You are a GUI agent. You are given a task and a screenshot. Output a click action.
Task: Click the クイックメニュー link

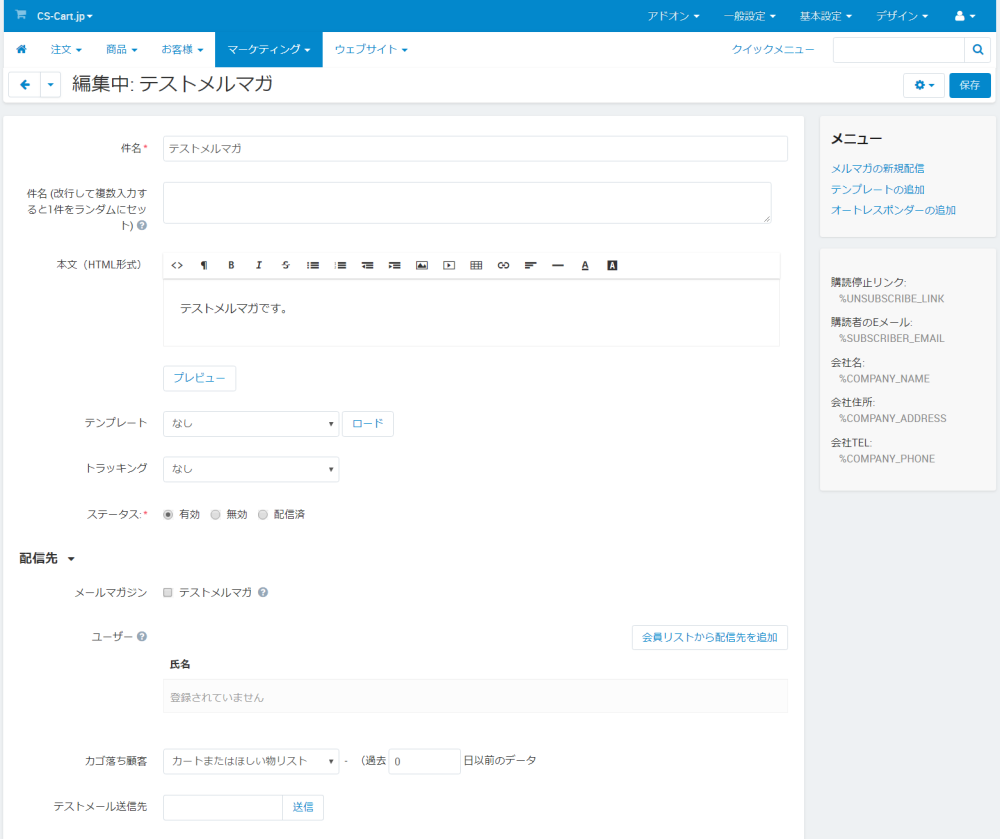pyautogui.click(x=772, y=49)
